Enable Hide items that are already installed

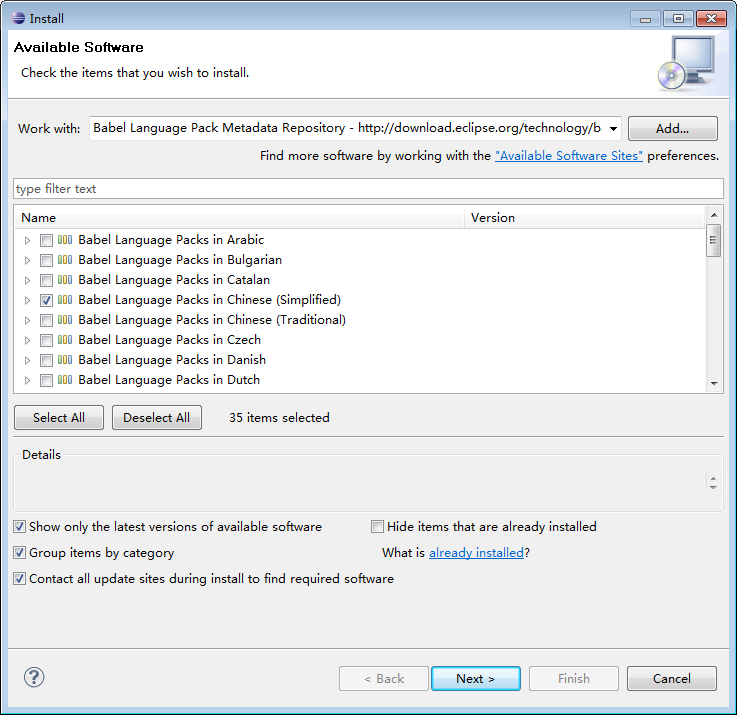pyautogui.click(x=378, y=527)
